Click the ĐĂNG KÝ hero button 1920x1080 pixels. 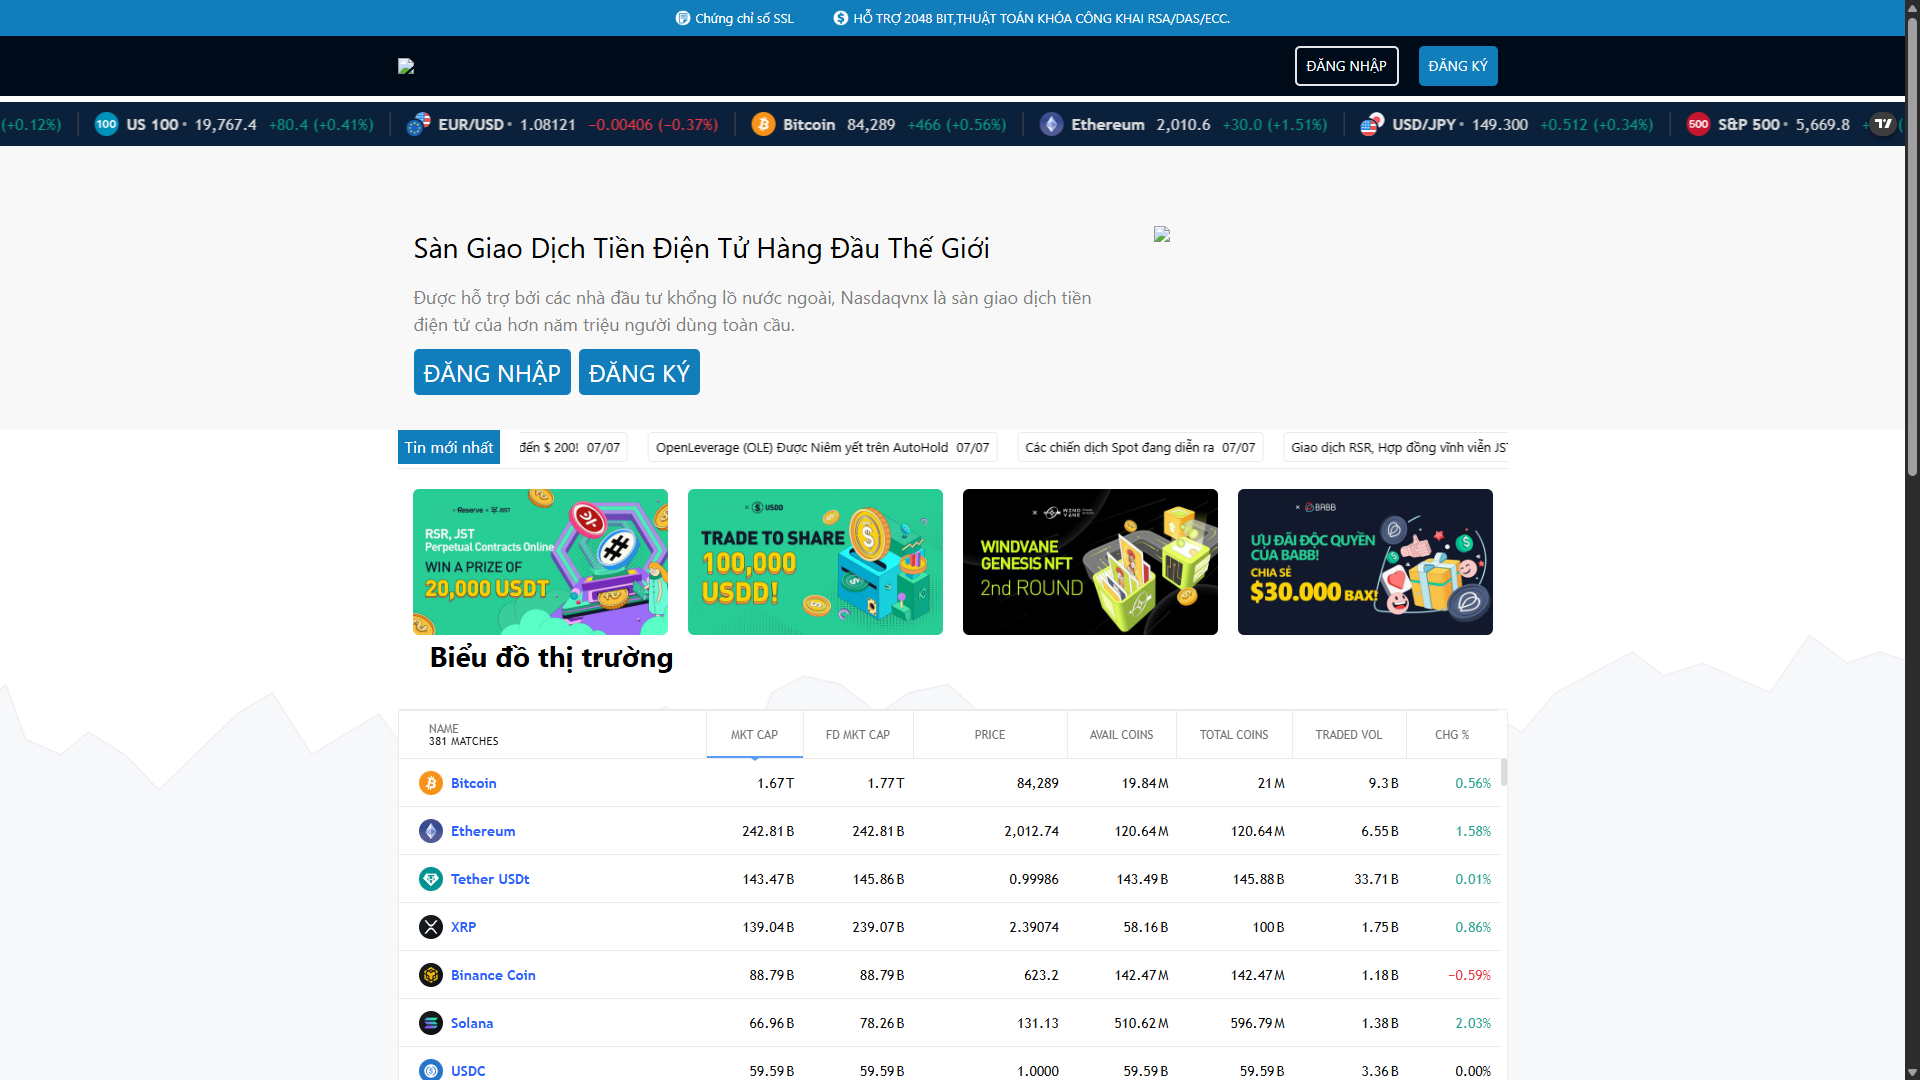tap(639, 372)
